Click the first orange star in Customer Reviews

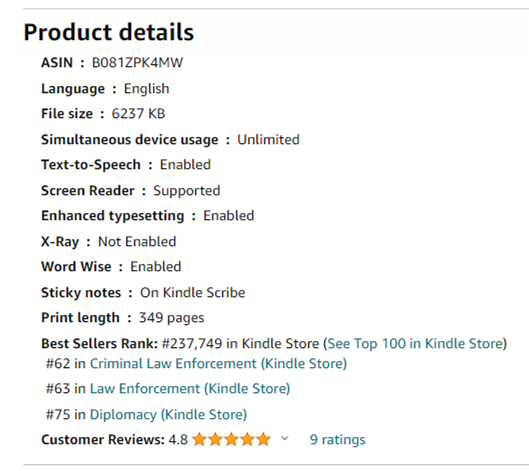click(x=199, y=439)
